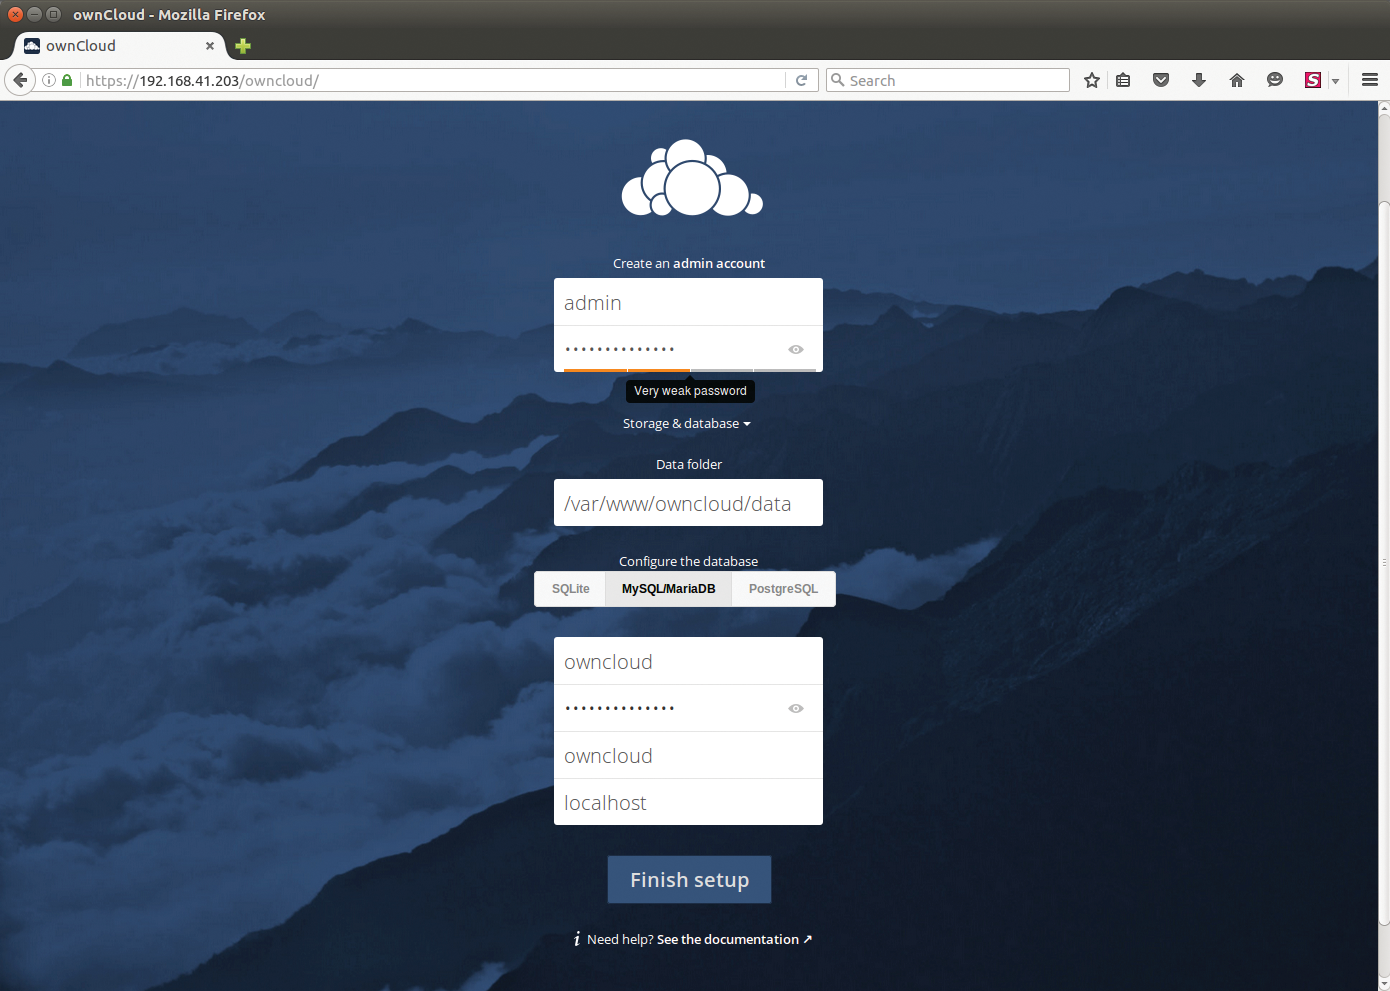Reveal the admin password
Viewport: 1390px width, 991px height.
795,349
